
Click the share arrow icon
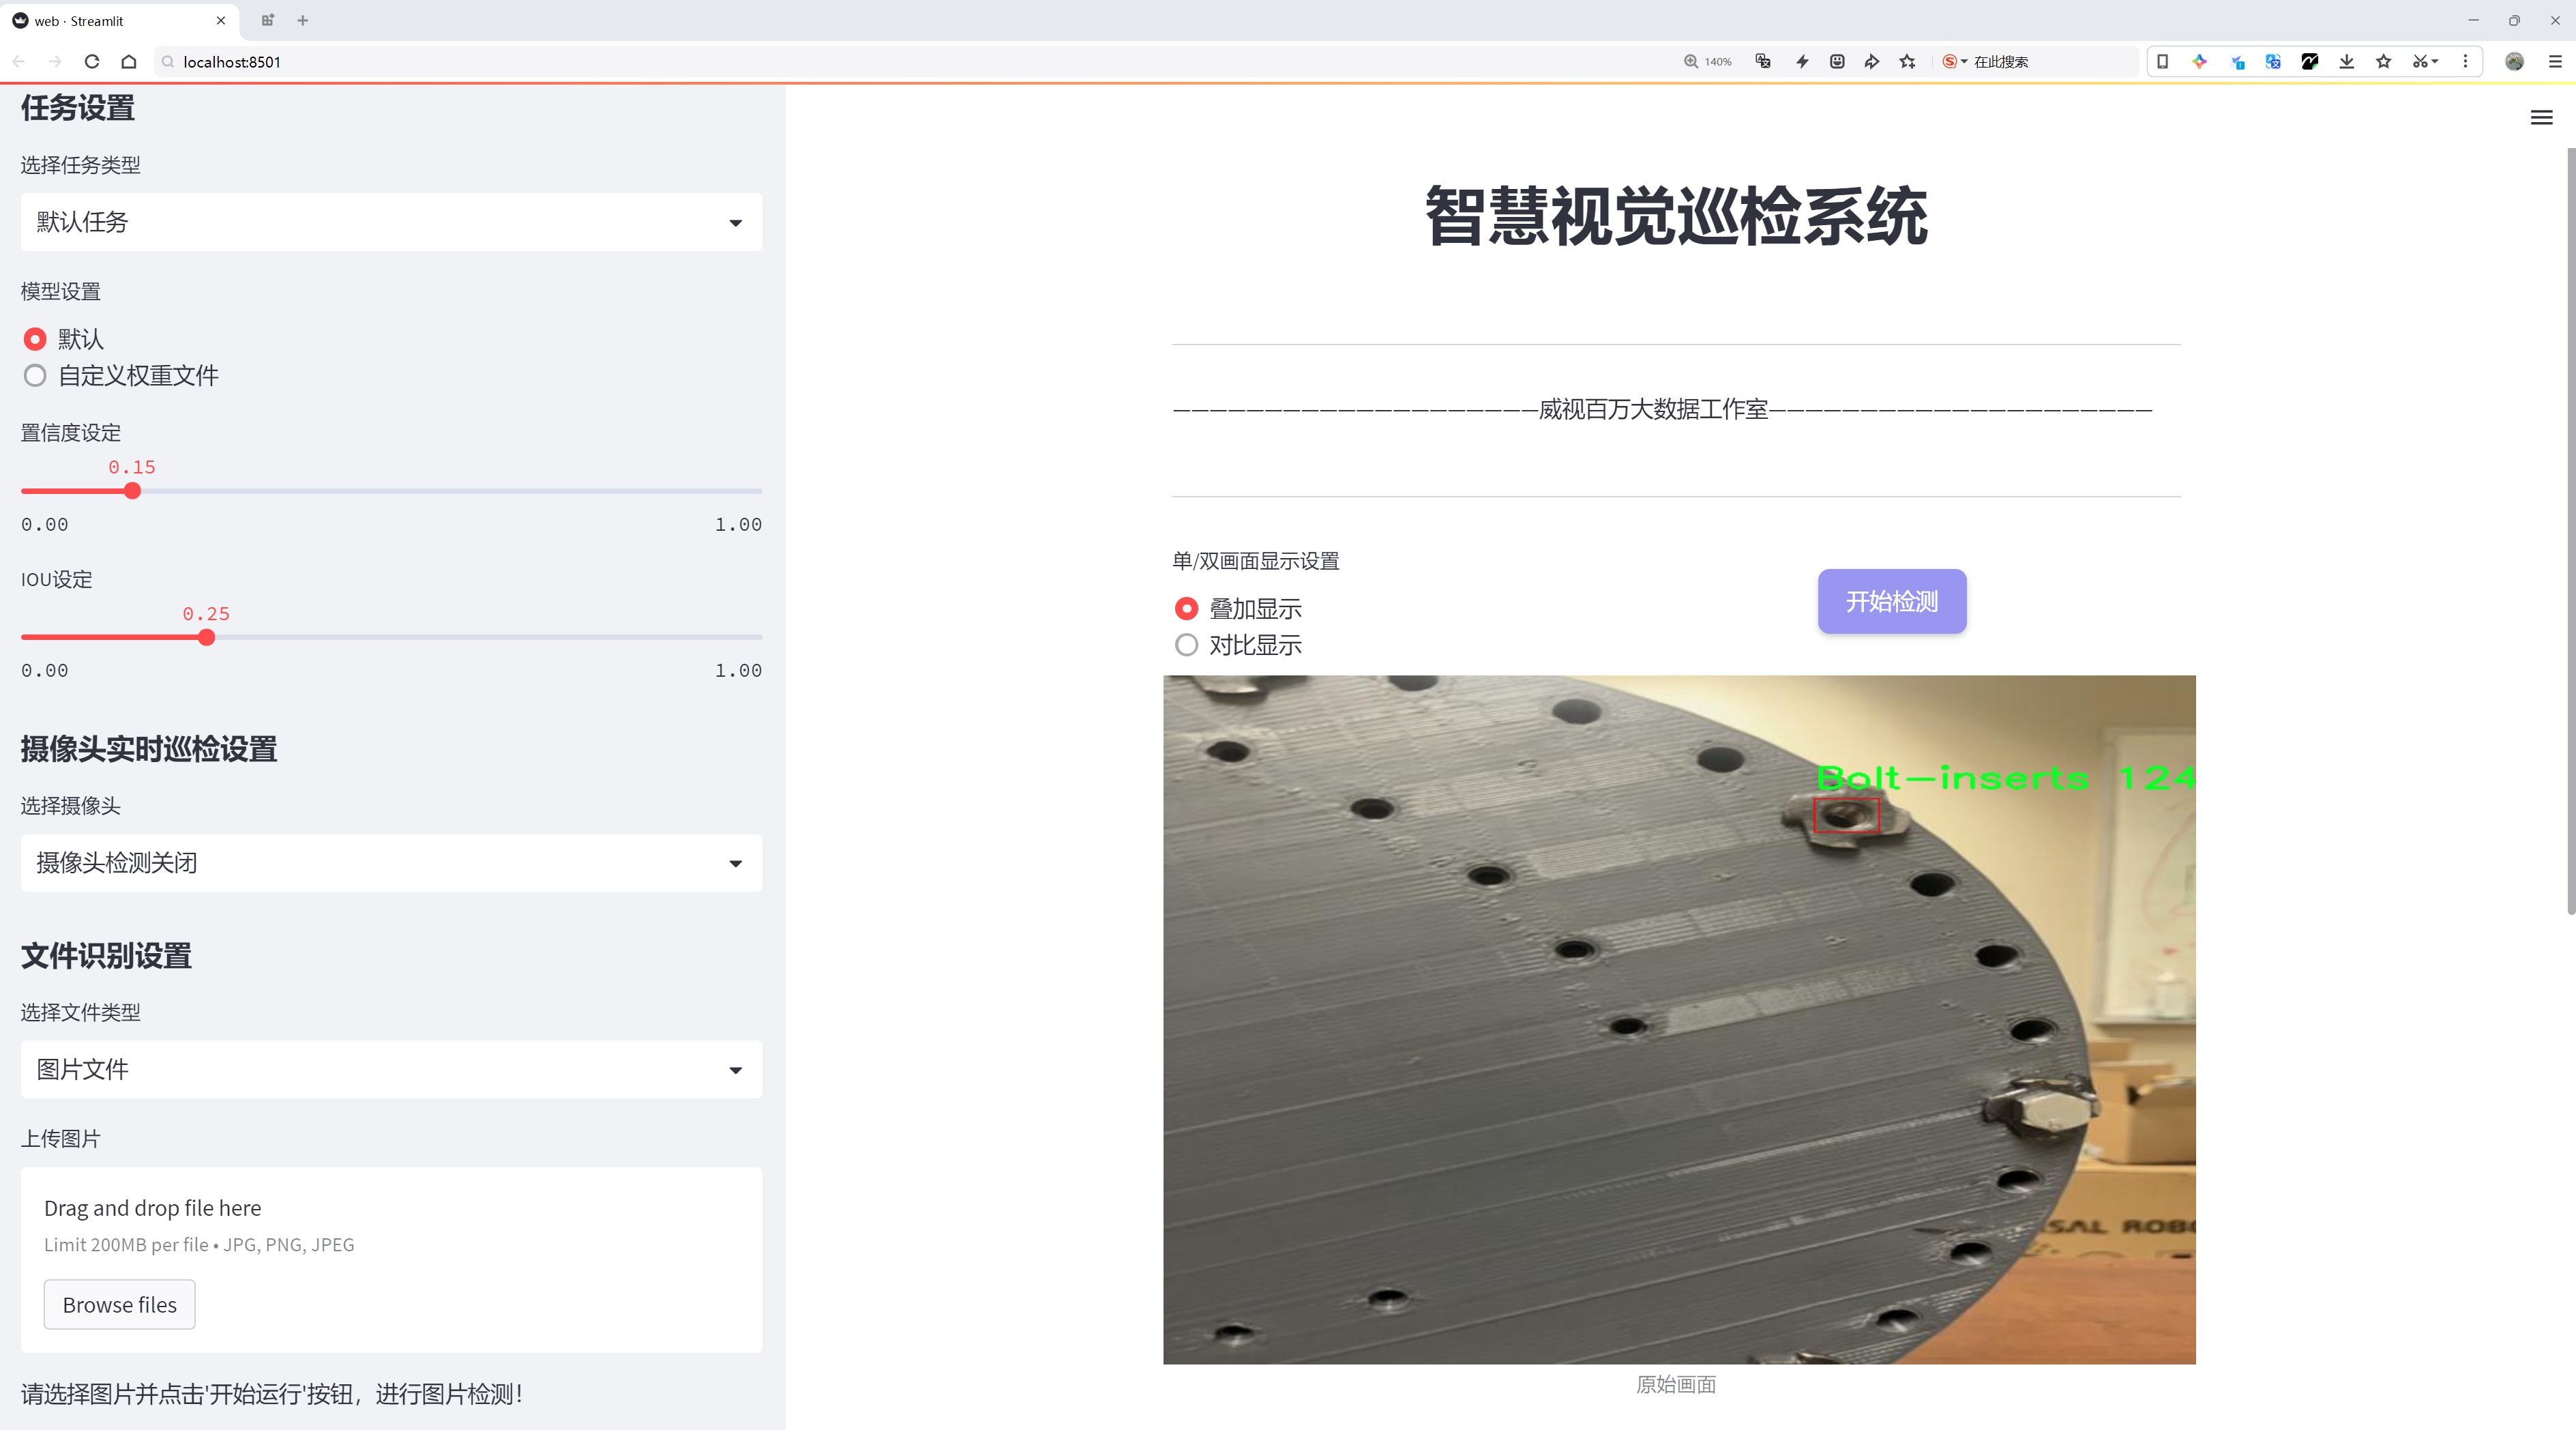tap(1872, 61)
